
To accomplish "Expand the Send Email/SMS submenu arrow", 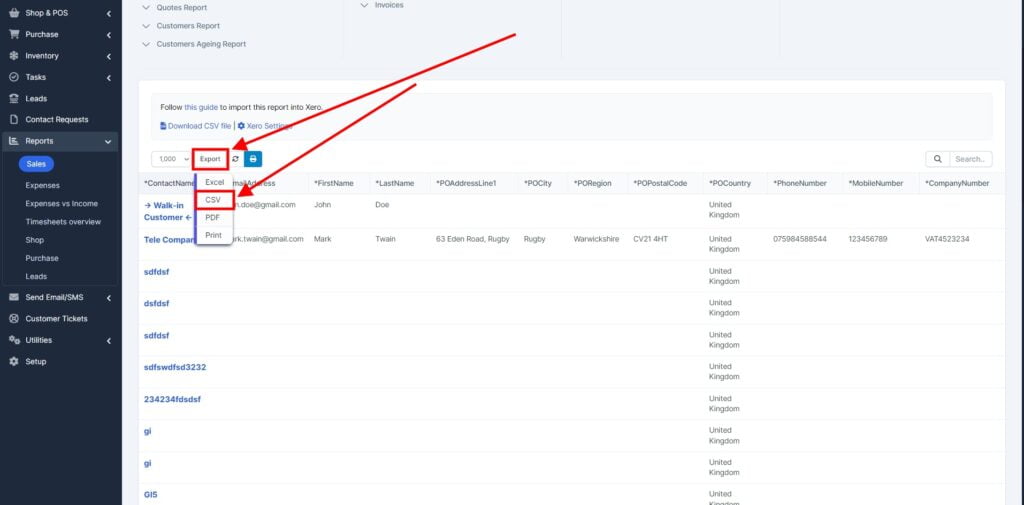I will tap(108, 297).
